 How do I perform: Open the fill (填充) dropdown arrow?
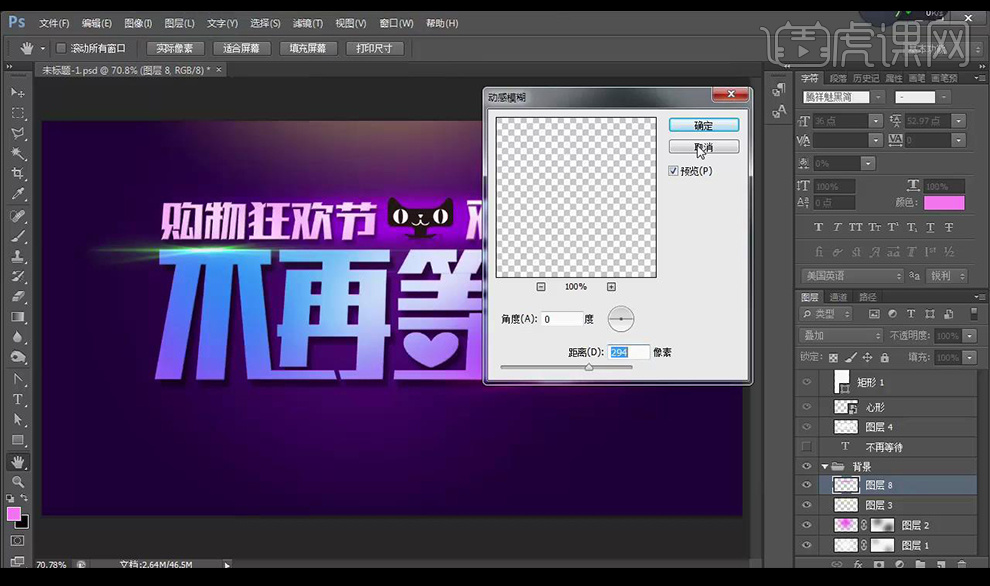click(x=970, y=357)
